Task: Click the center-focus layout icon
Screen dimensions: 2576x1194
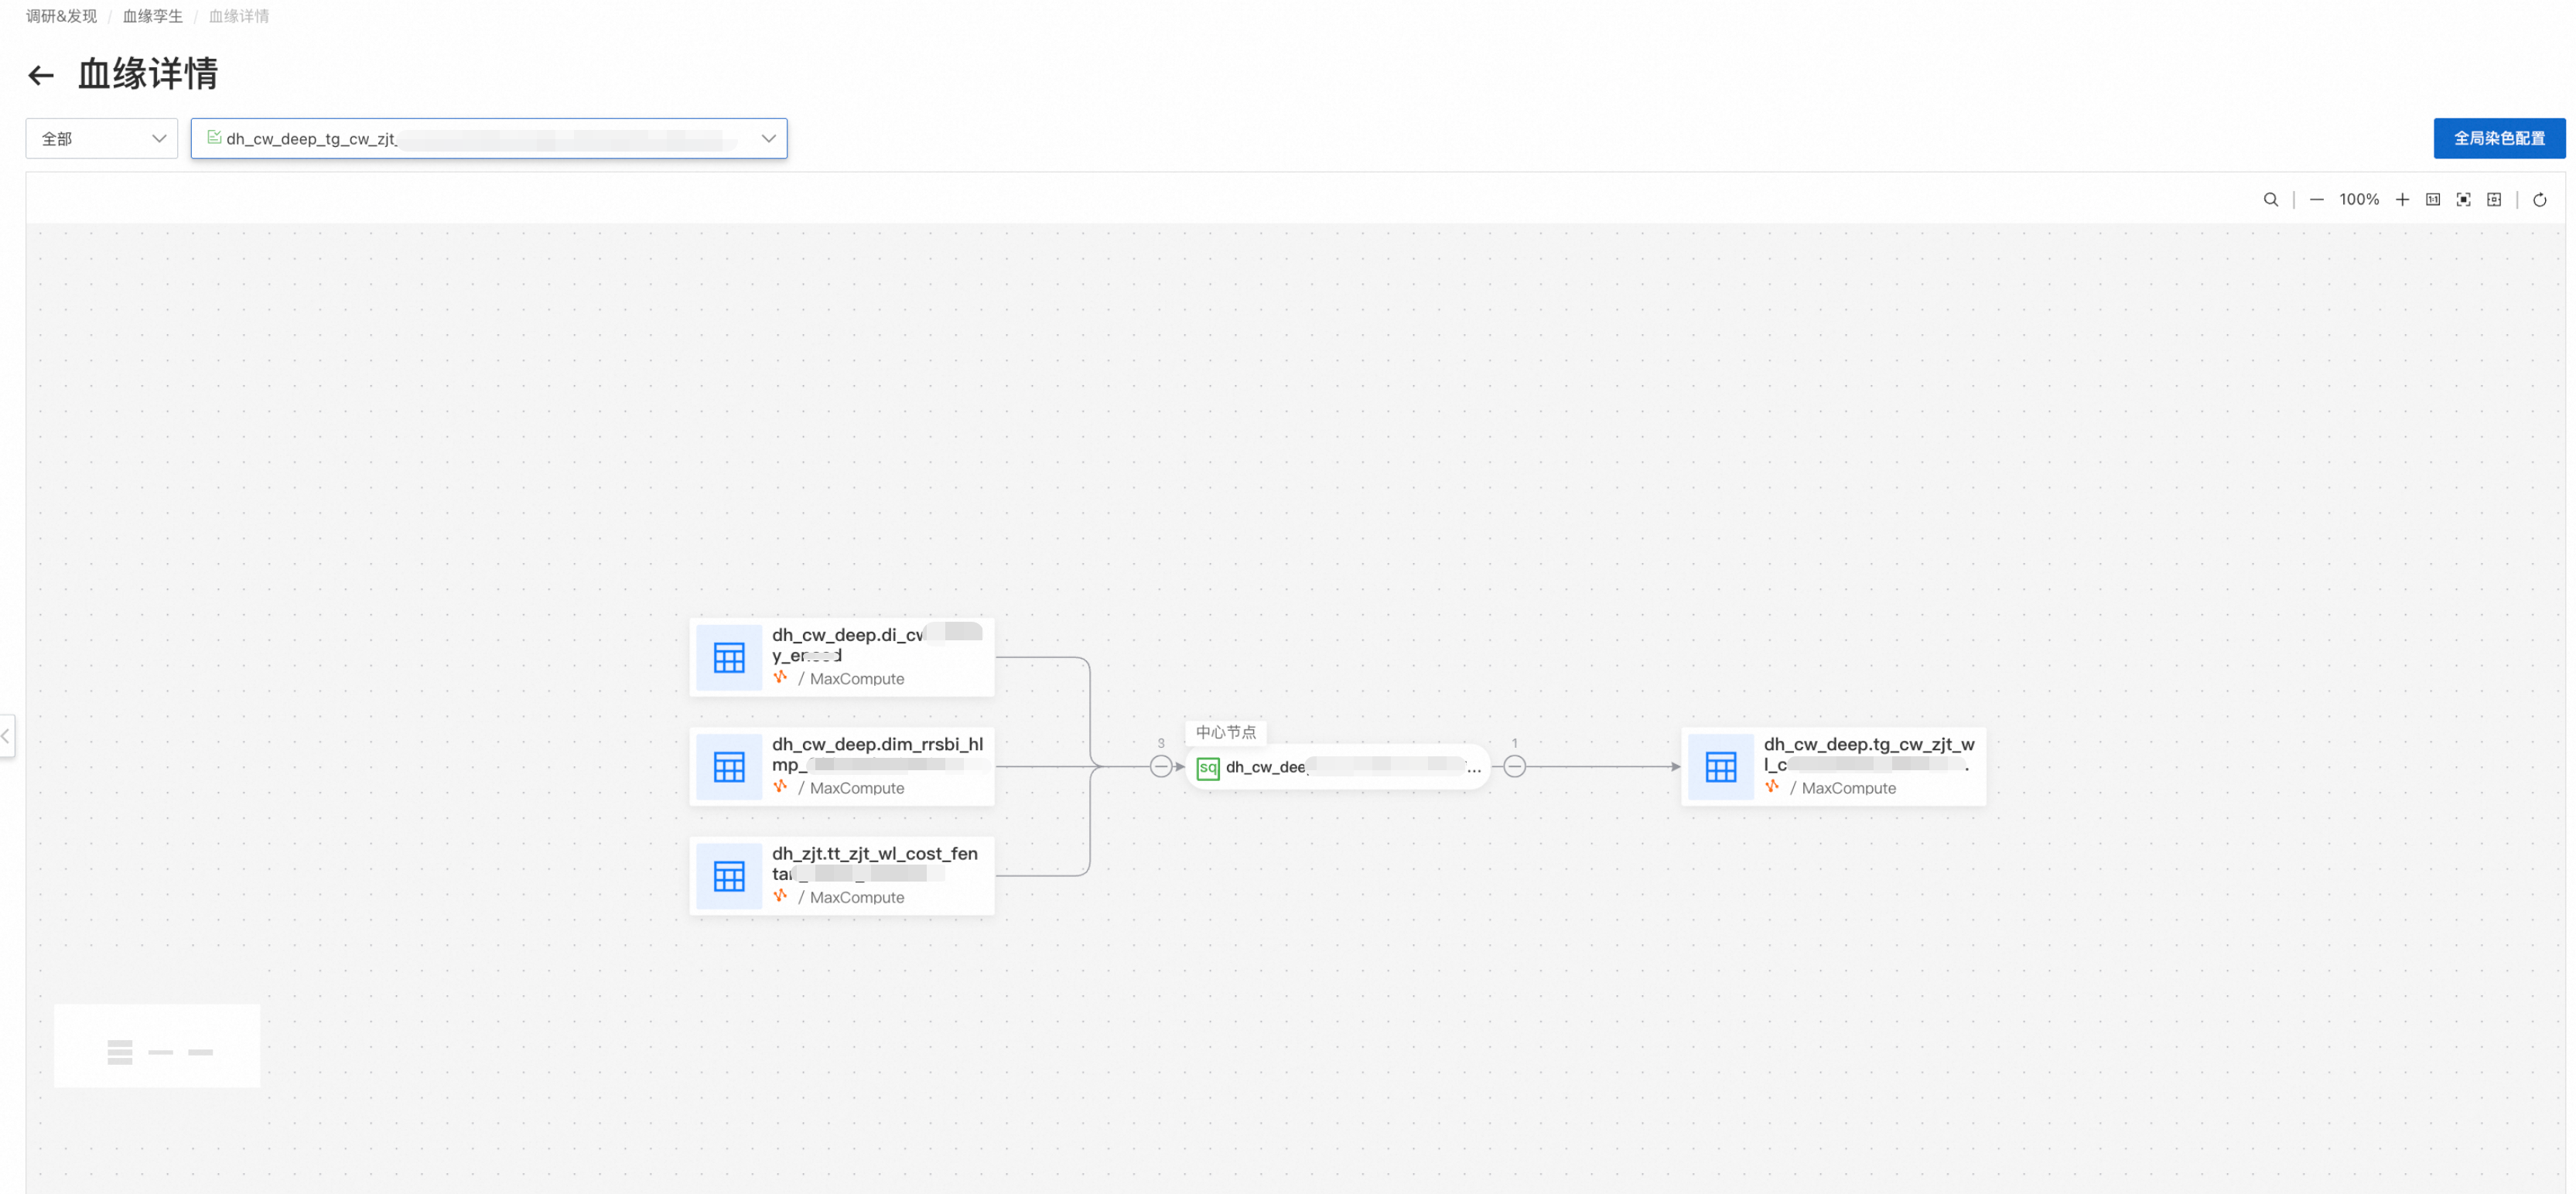Action: pos(2494,200)
